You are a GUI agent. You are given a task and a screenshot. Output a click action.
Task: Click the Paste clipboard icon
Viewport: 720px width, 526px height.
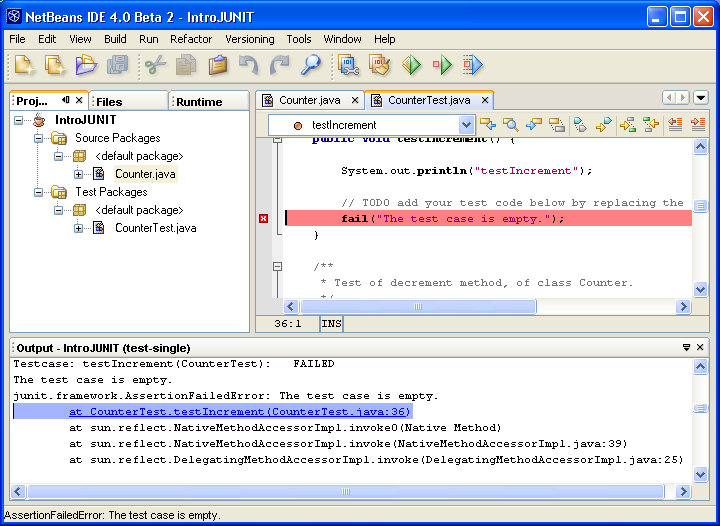click(x=218, y=64)
